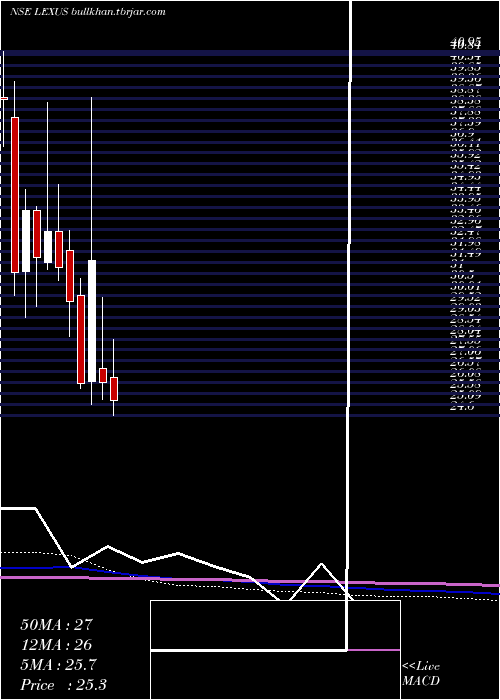Click the tall white candlestick with the longest wick
The width and height of the screenshot is (500, 700).
[92, 321]
